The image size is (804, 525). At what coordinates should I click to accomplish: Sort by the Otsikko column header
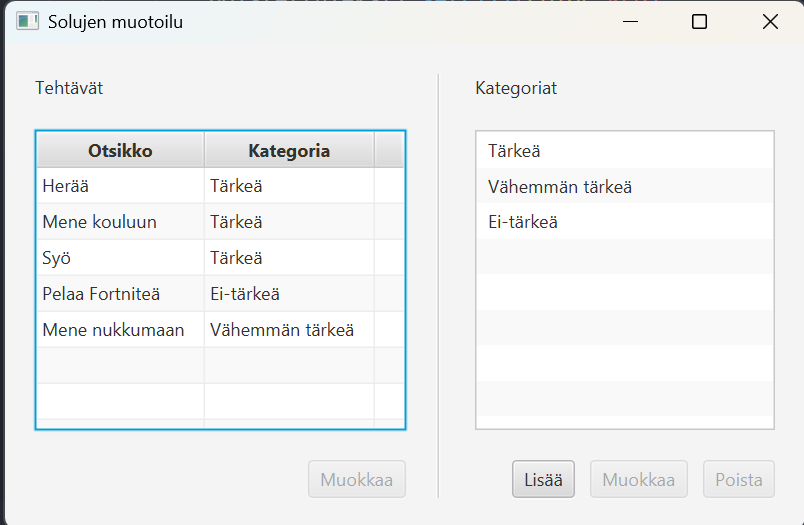[x=120, y=151]
